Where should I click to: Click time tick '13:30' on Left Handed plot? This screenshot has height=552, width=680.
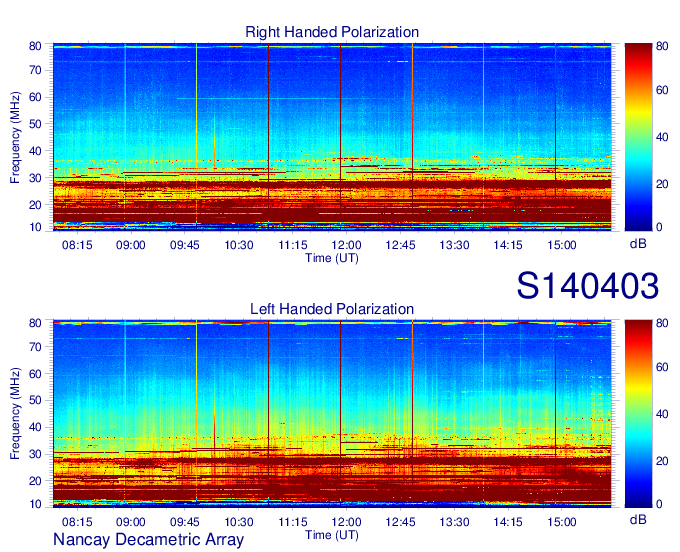[x=454, y=522]
